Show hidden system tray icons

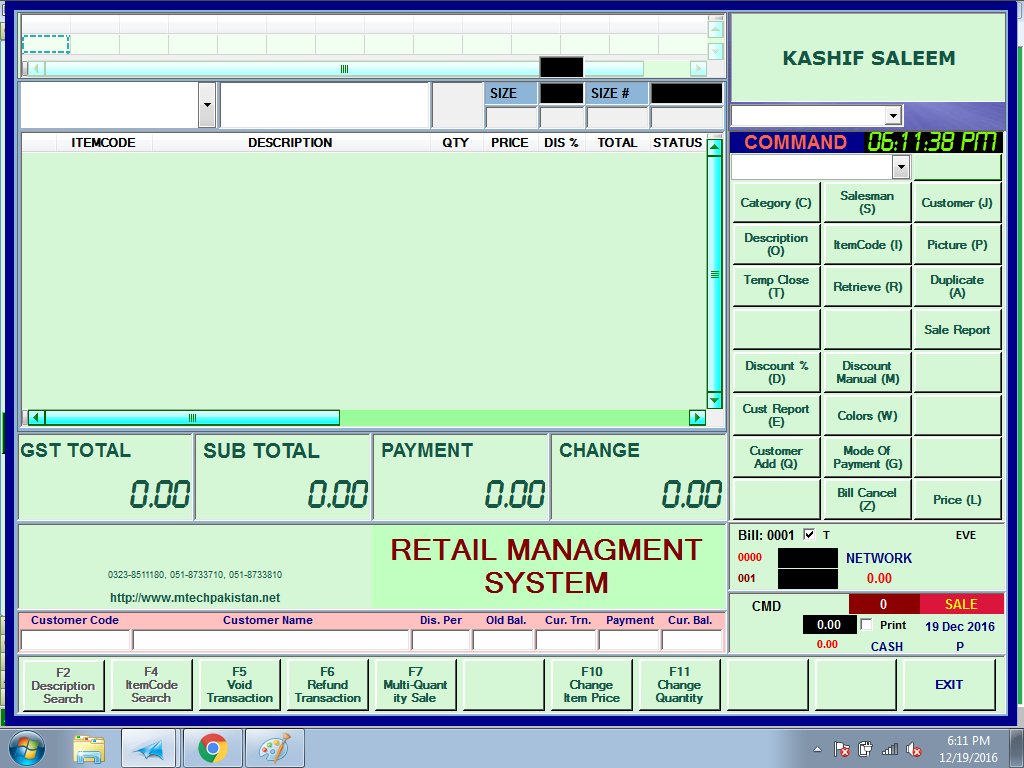(x=818, y=749)
